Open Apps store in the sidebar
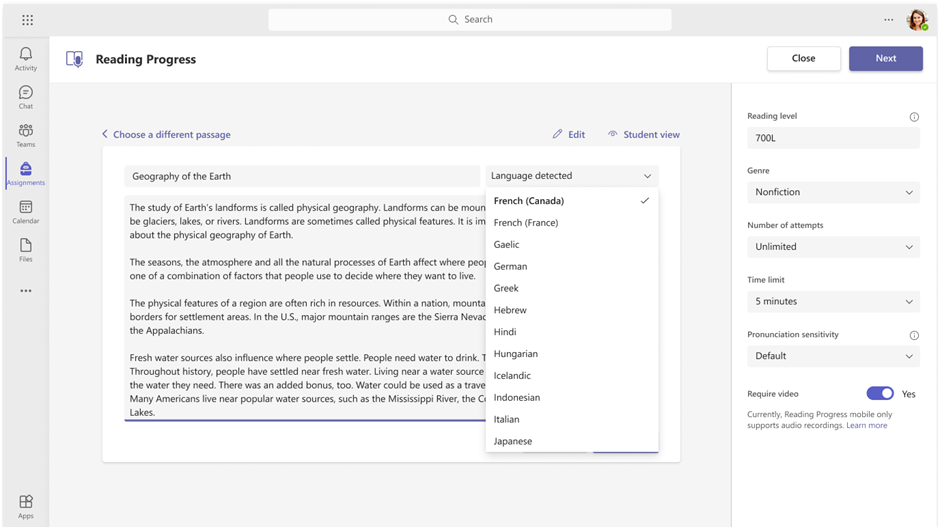Screen dimensions: 940x529 [x=26, y=507]
